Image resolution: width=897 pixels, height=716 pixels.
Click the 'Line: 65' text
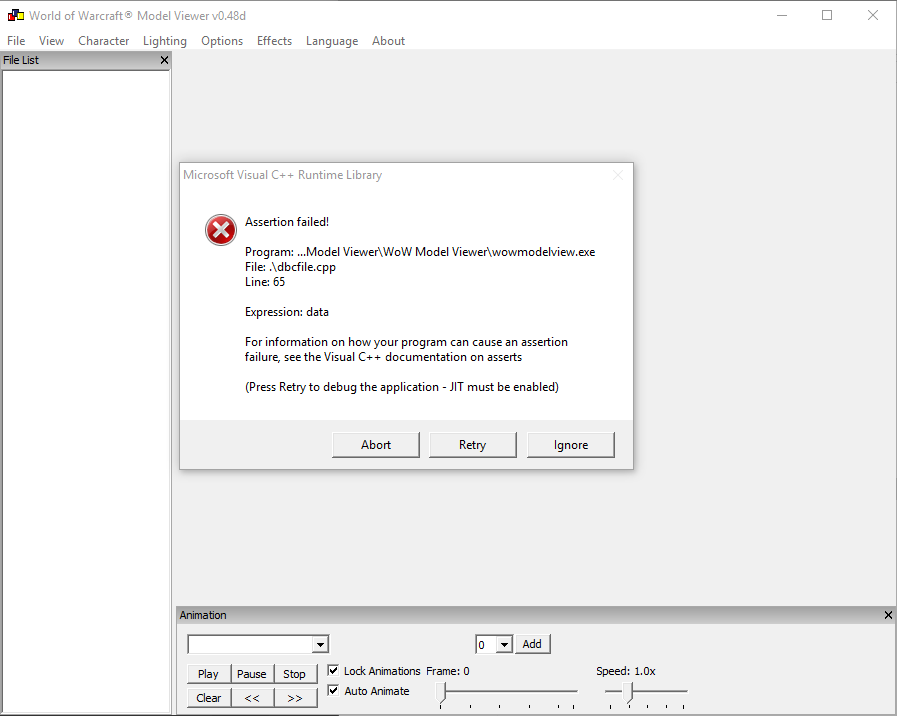[x=265, y=282]
